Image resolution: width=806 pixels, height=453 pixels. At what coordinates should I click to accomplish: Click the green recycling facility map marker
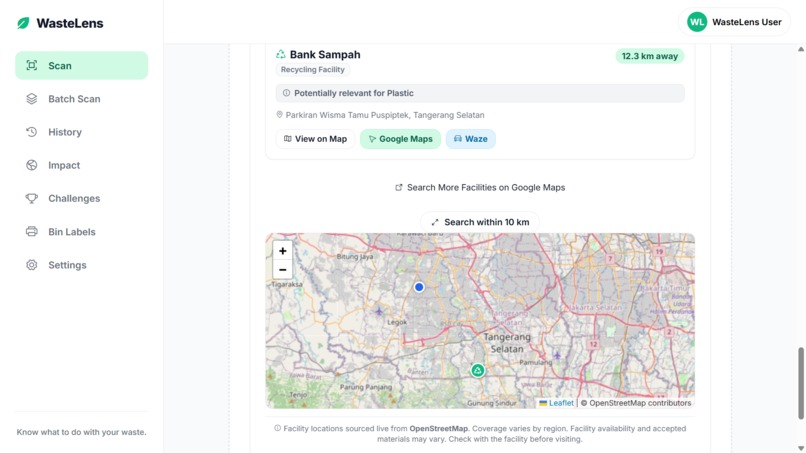click(478, 370)
